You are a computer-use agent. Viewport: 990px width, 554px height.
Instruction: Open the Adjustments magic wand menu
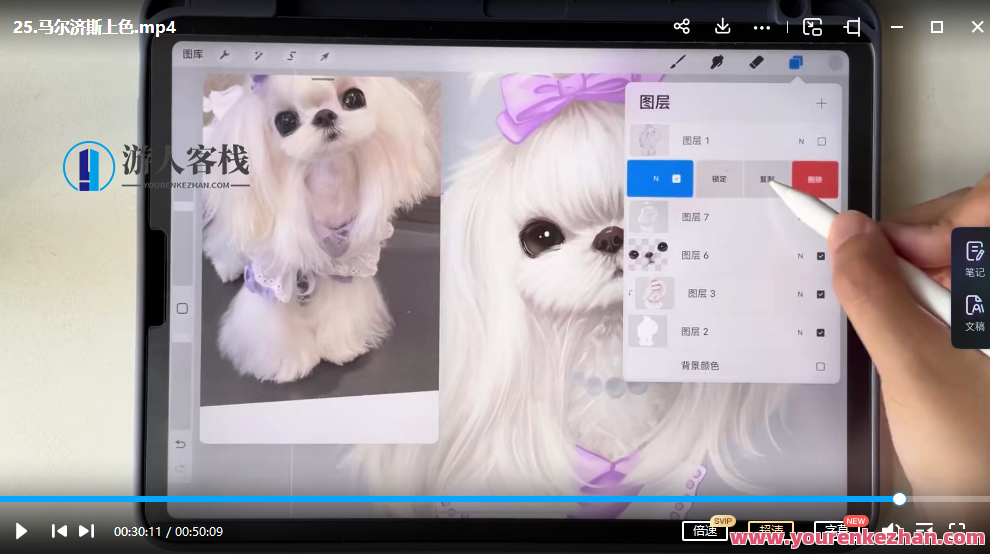[258, 56]
